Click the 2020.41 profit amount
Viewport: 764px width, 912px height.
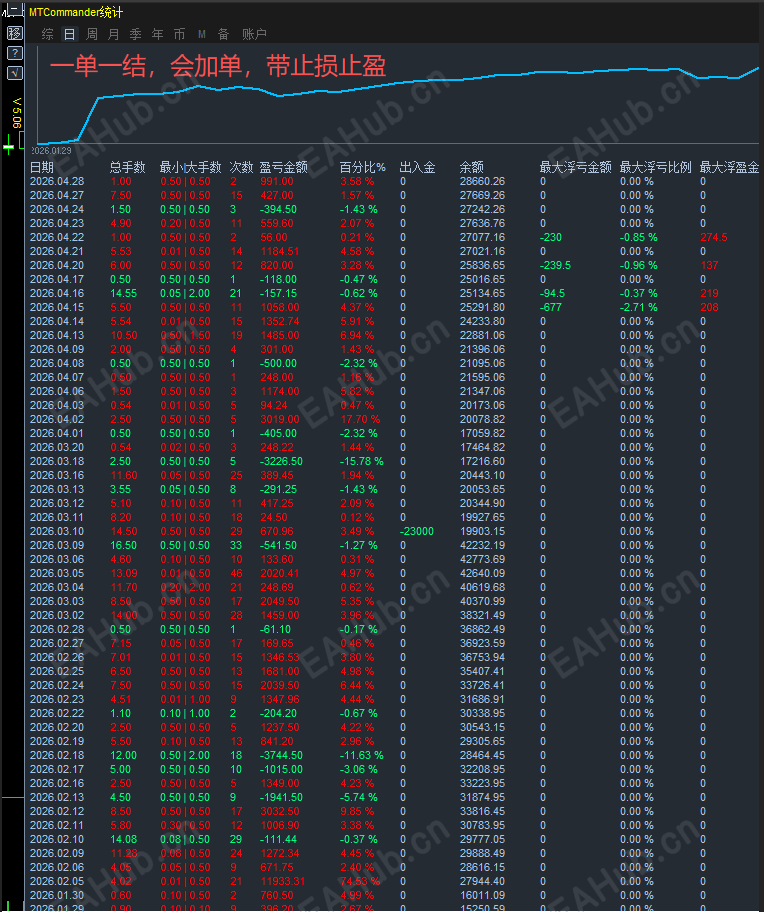tap(280, 573)
